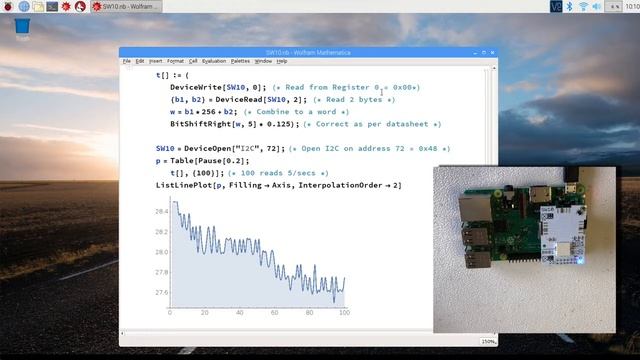The height and width of the screenshot is (360, 640).
Task: Maximize the Mathematica notebook window
Action: pos(484,53)
